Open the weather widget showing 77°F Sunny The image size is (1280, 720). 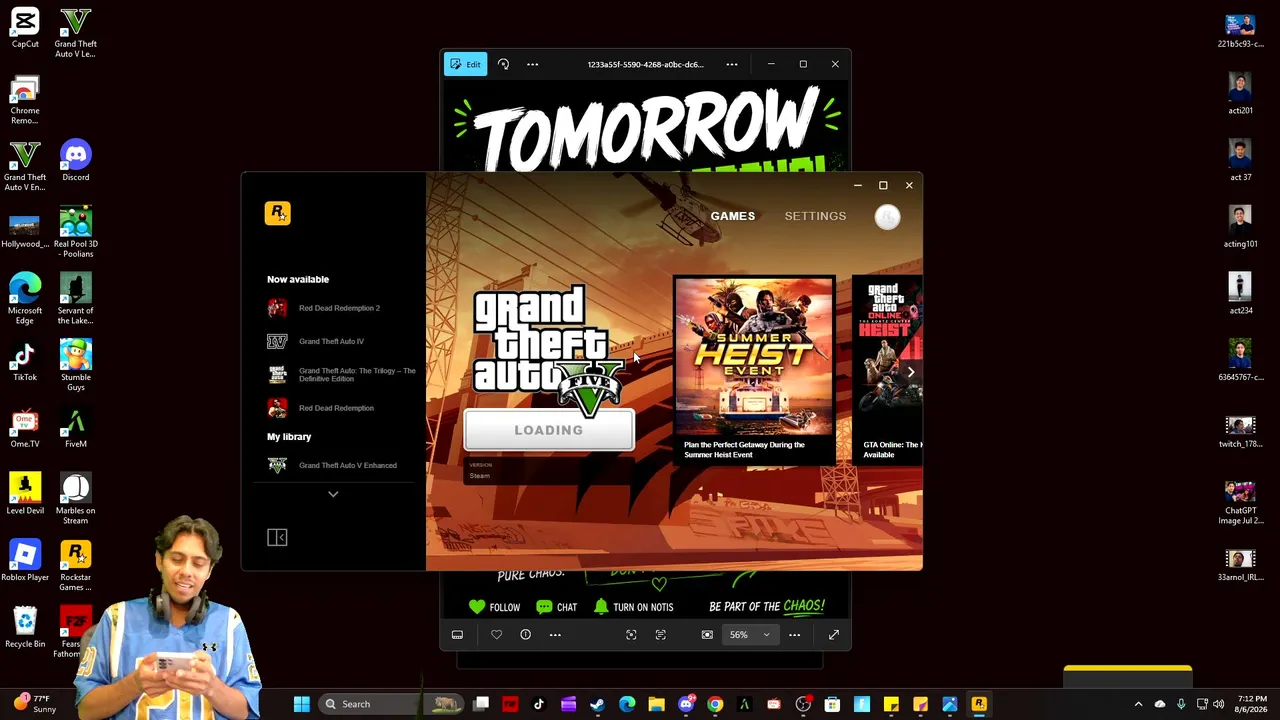pyautogui.click(x=33, y=704)
